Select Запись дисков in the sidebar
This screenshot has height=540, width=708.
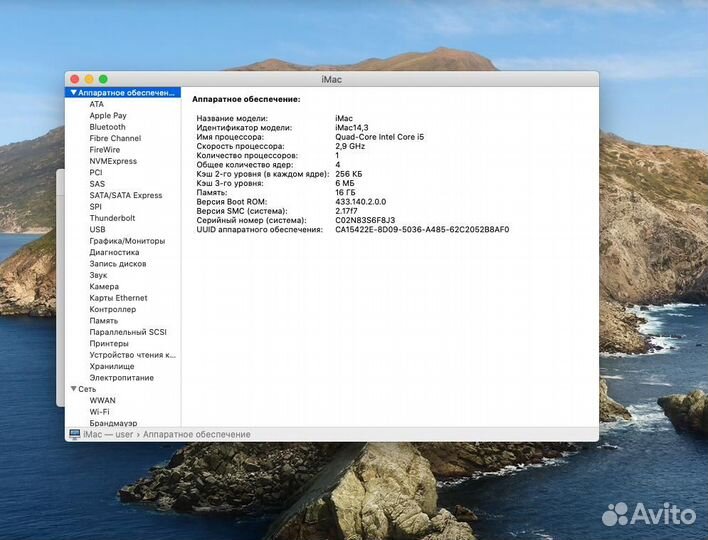[118, 264]
